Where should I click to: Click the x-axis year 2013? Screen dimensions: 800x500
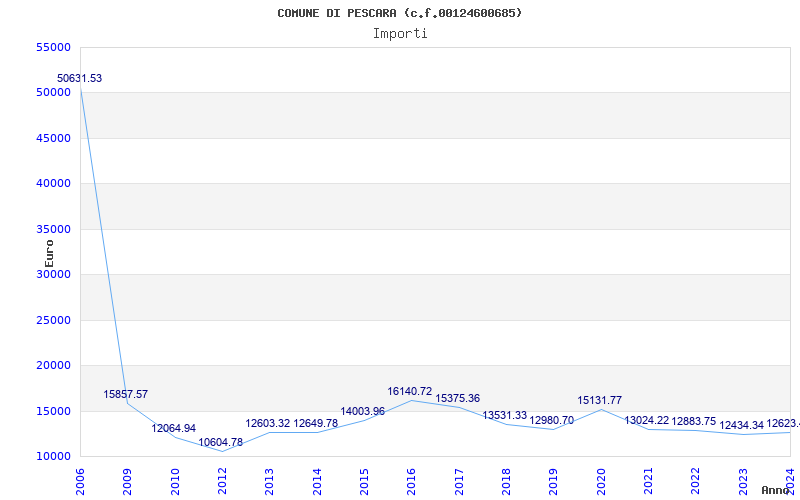(269, 482)
